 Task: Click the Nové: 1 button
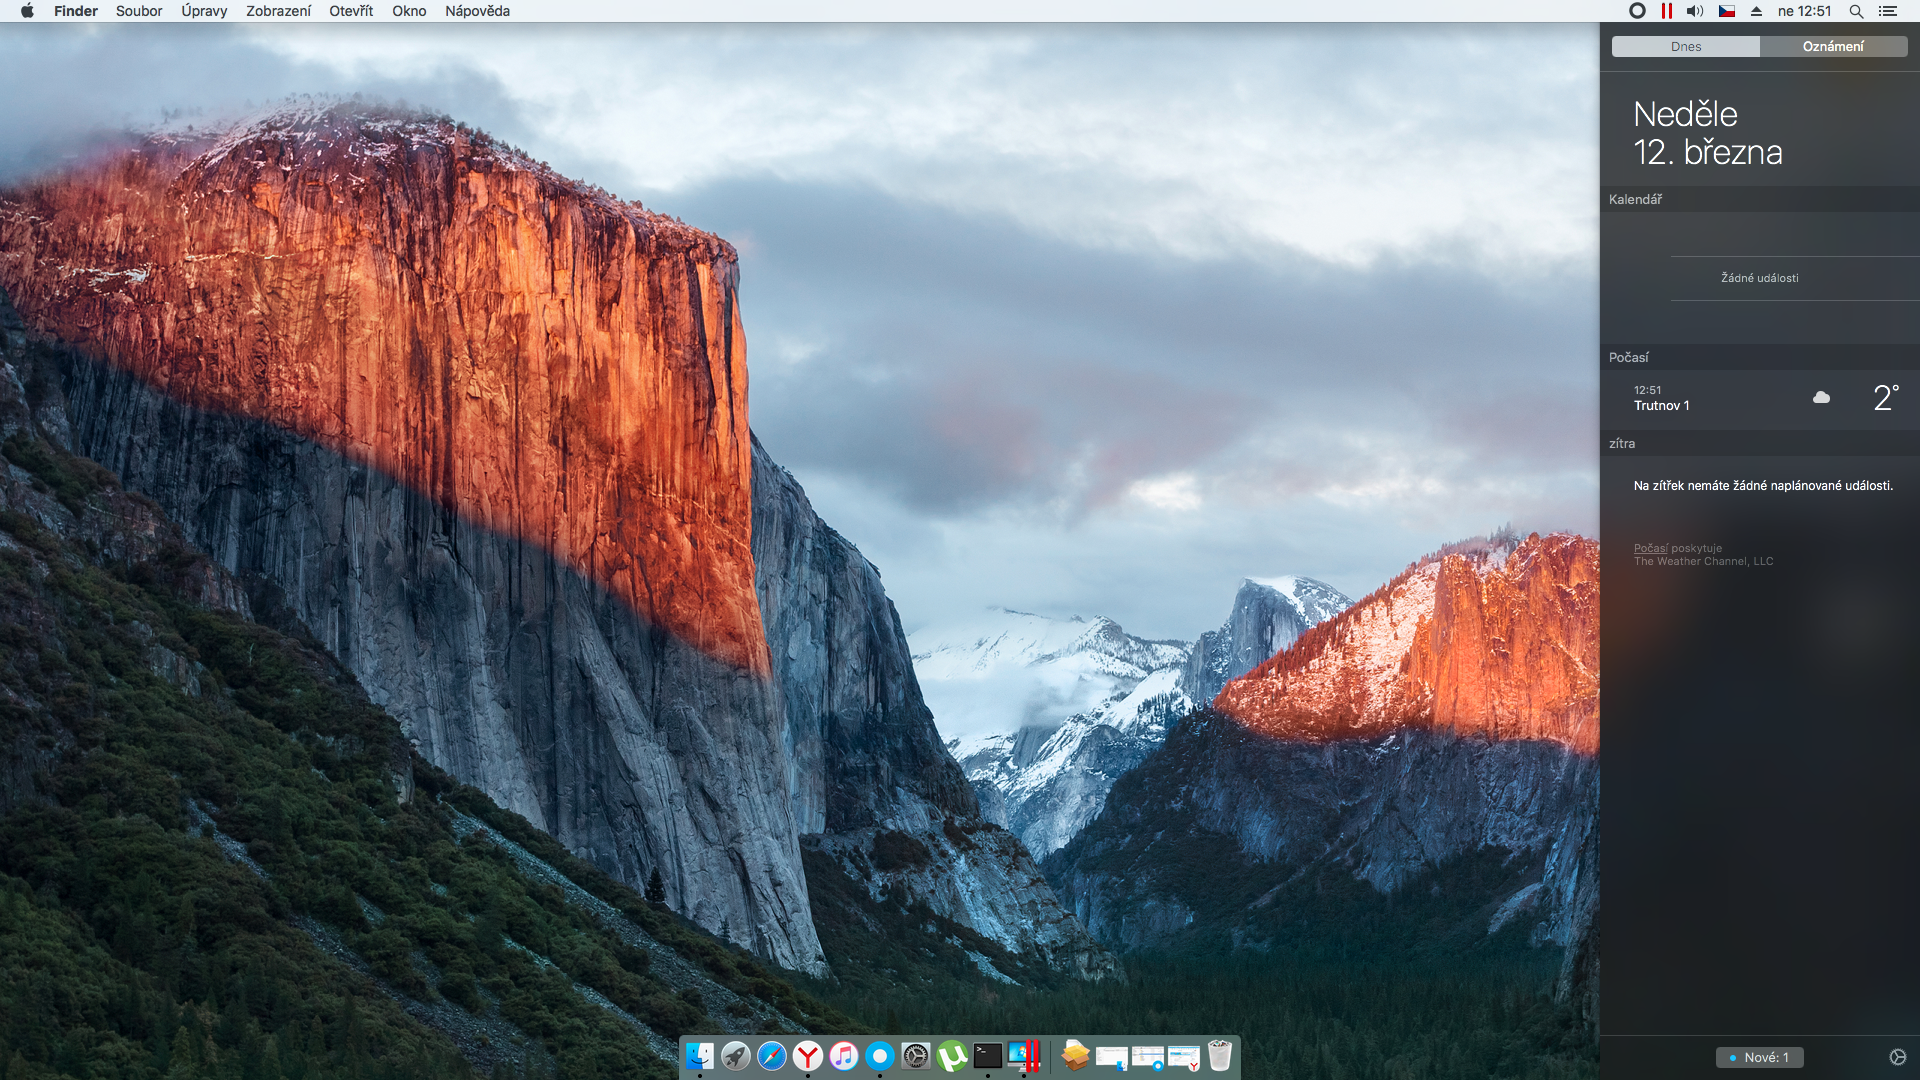tap(1760, 1057)
